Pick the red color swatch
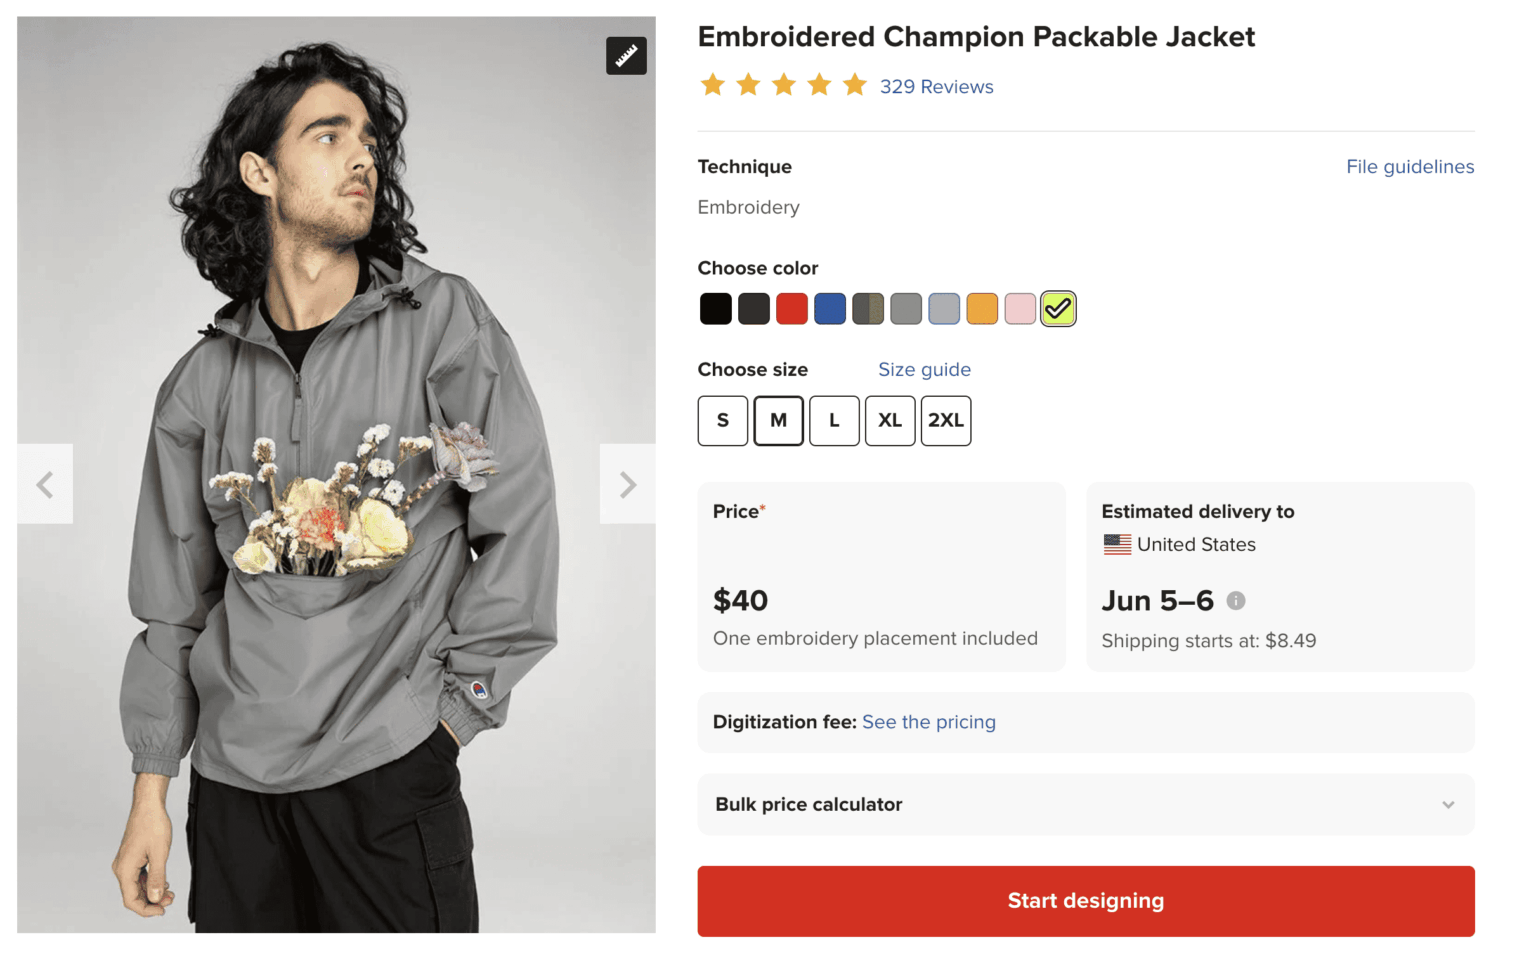Image resolution: width=1536 pixels, height=961 pixels. pyautogui.click(x=792, y=309)
